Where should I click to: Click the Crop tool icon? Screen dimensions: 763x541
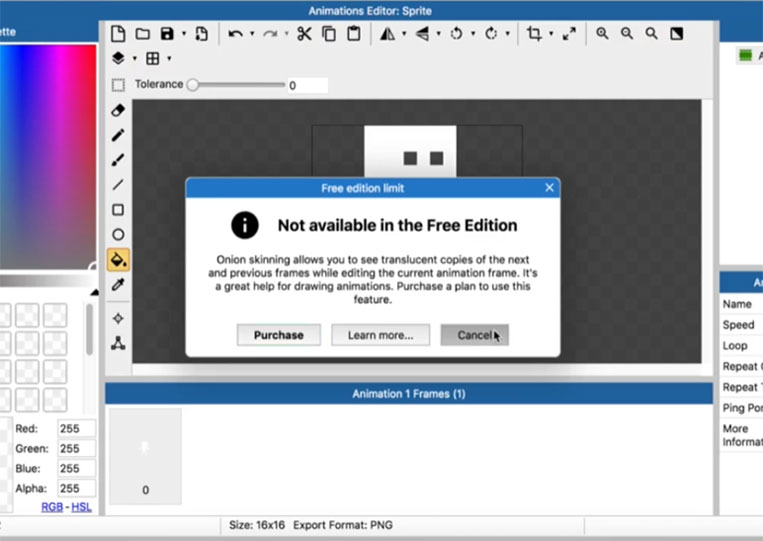(x=534, y=34)
